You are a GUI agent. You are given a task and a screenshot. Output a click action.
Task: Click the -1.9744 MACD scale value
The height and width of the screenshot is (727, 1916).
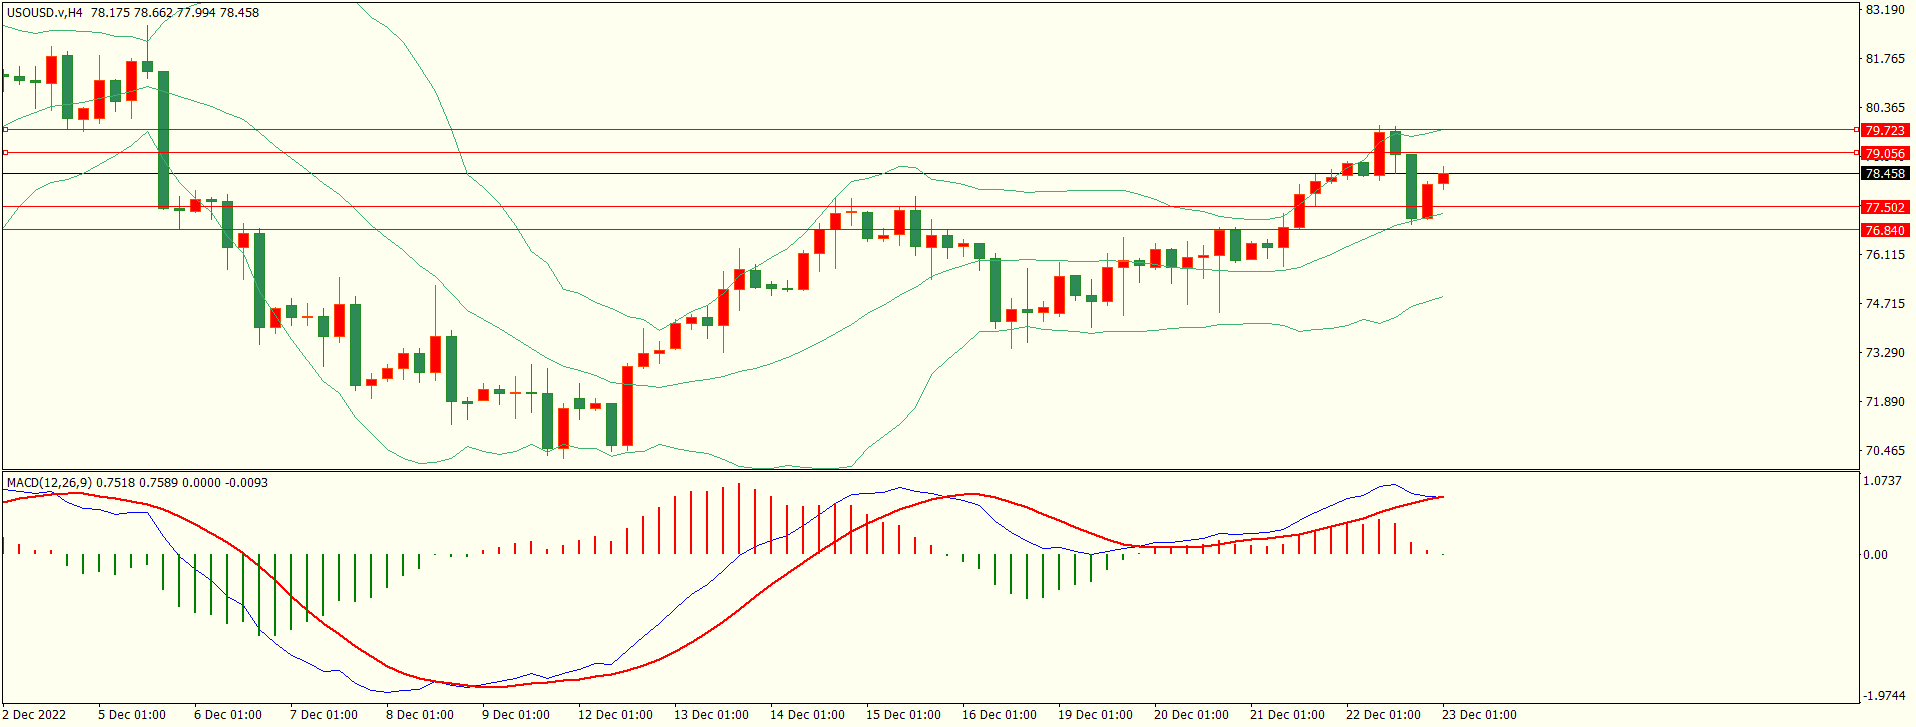[1882, 696]
